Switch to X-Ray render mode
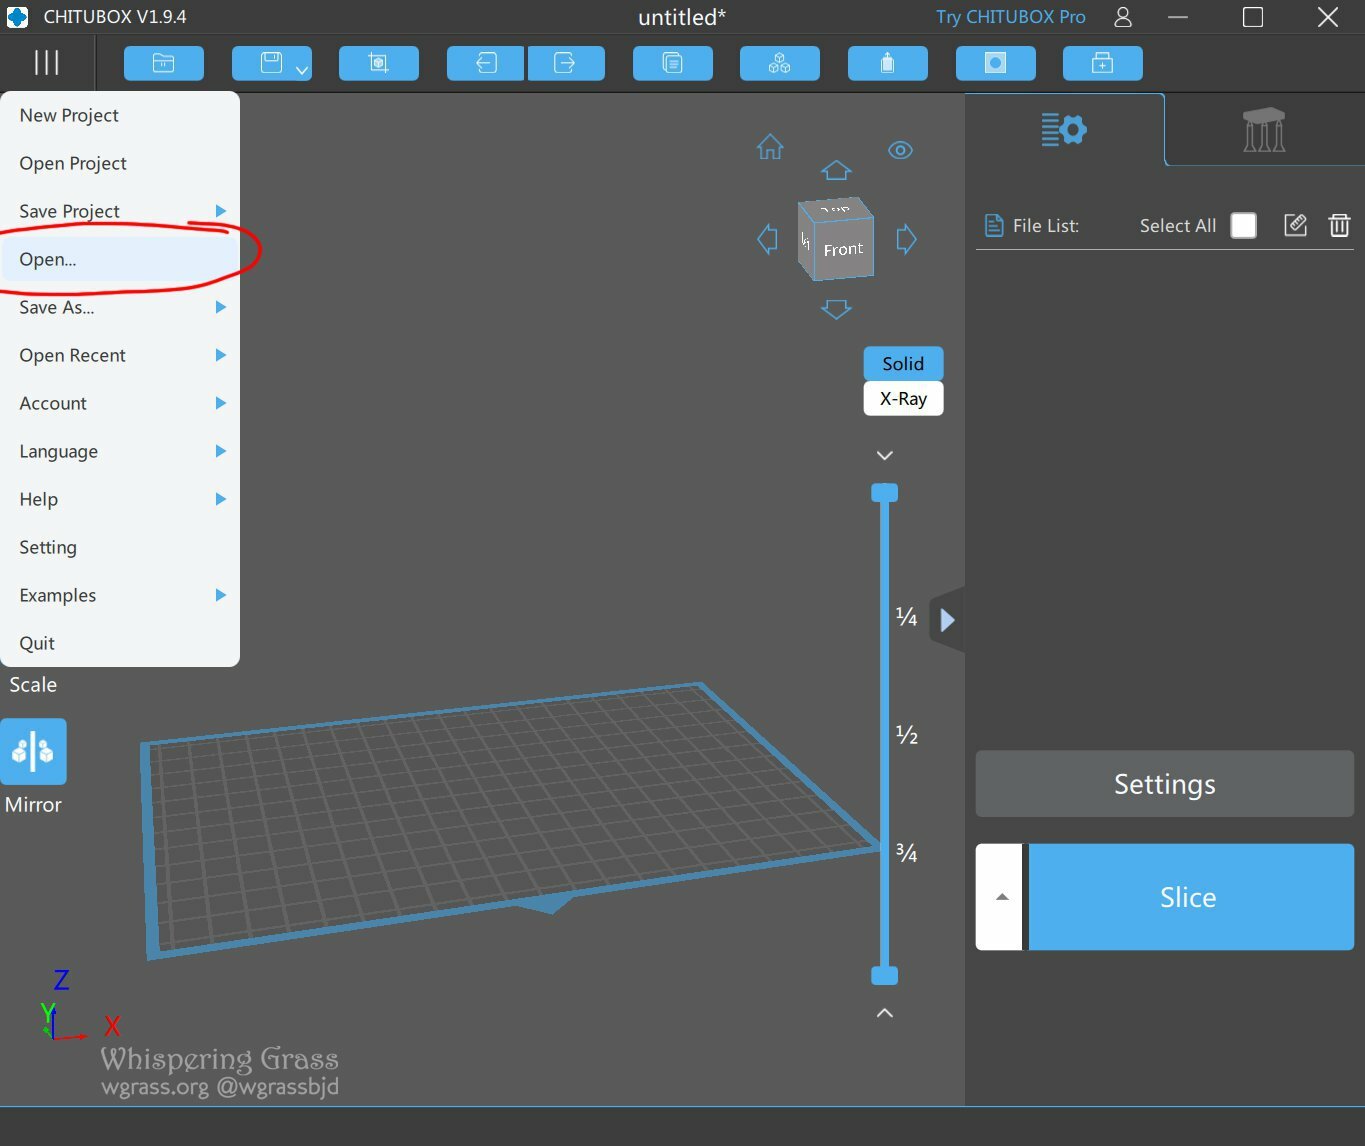1365x1146 pixels. (x=903, y=398)
